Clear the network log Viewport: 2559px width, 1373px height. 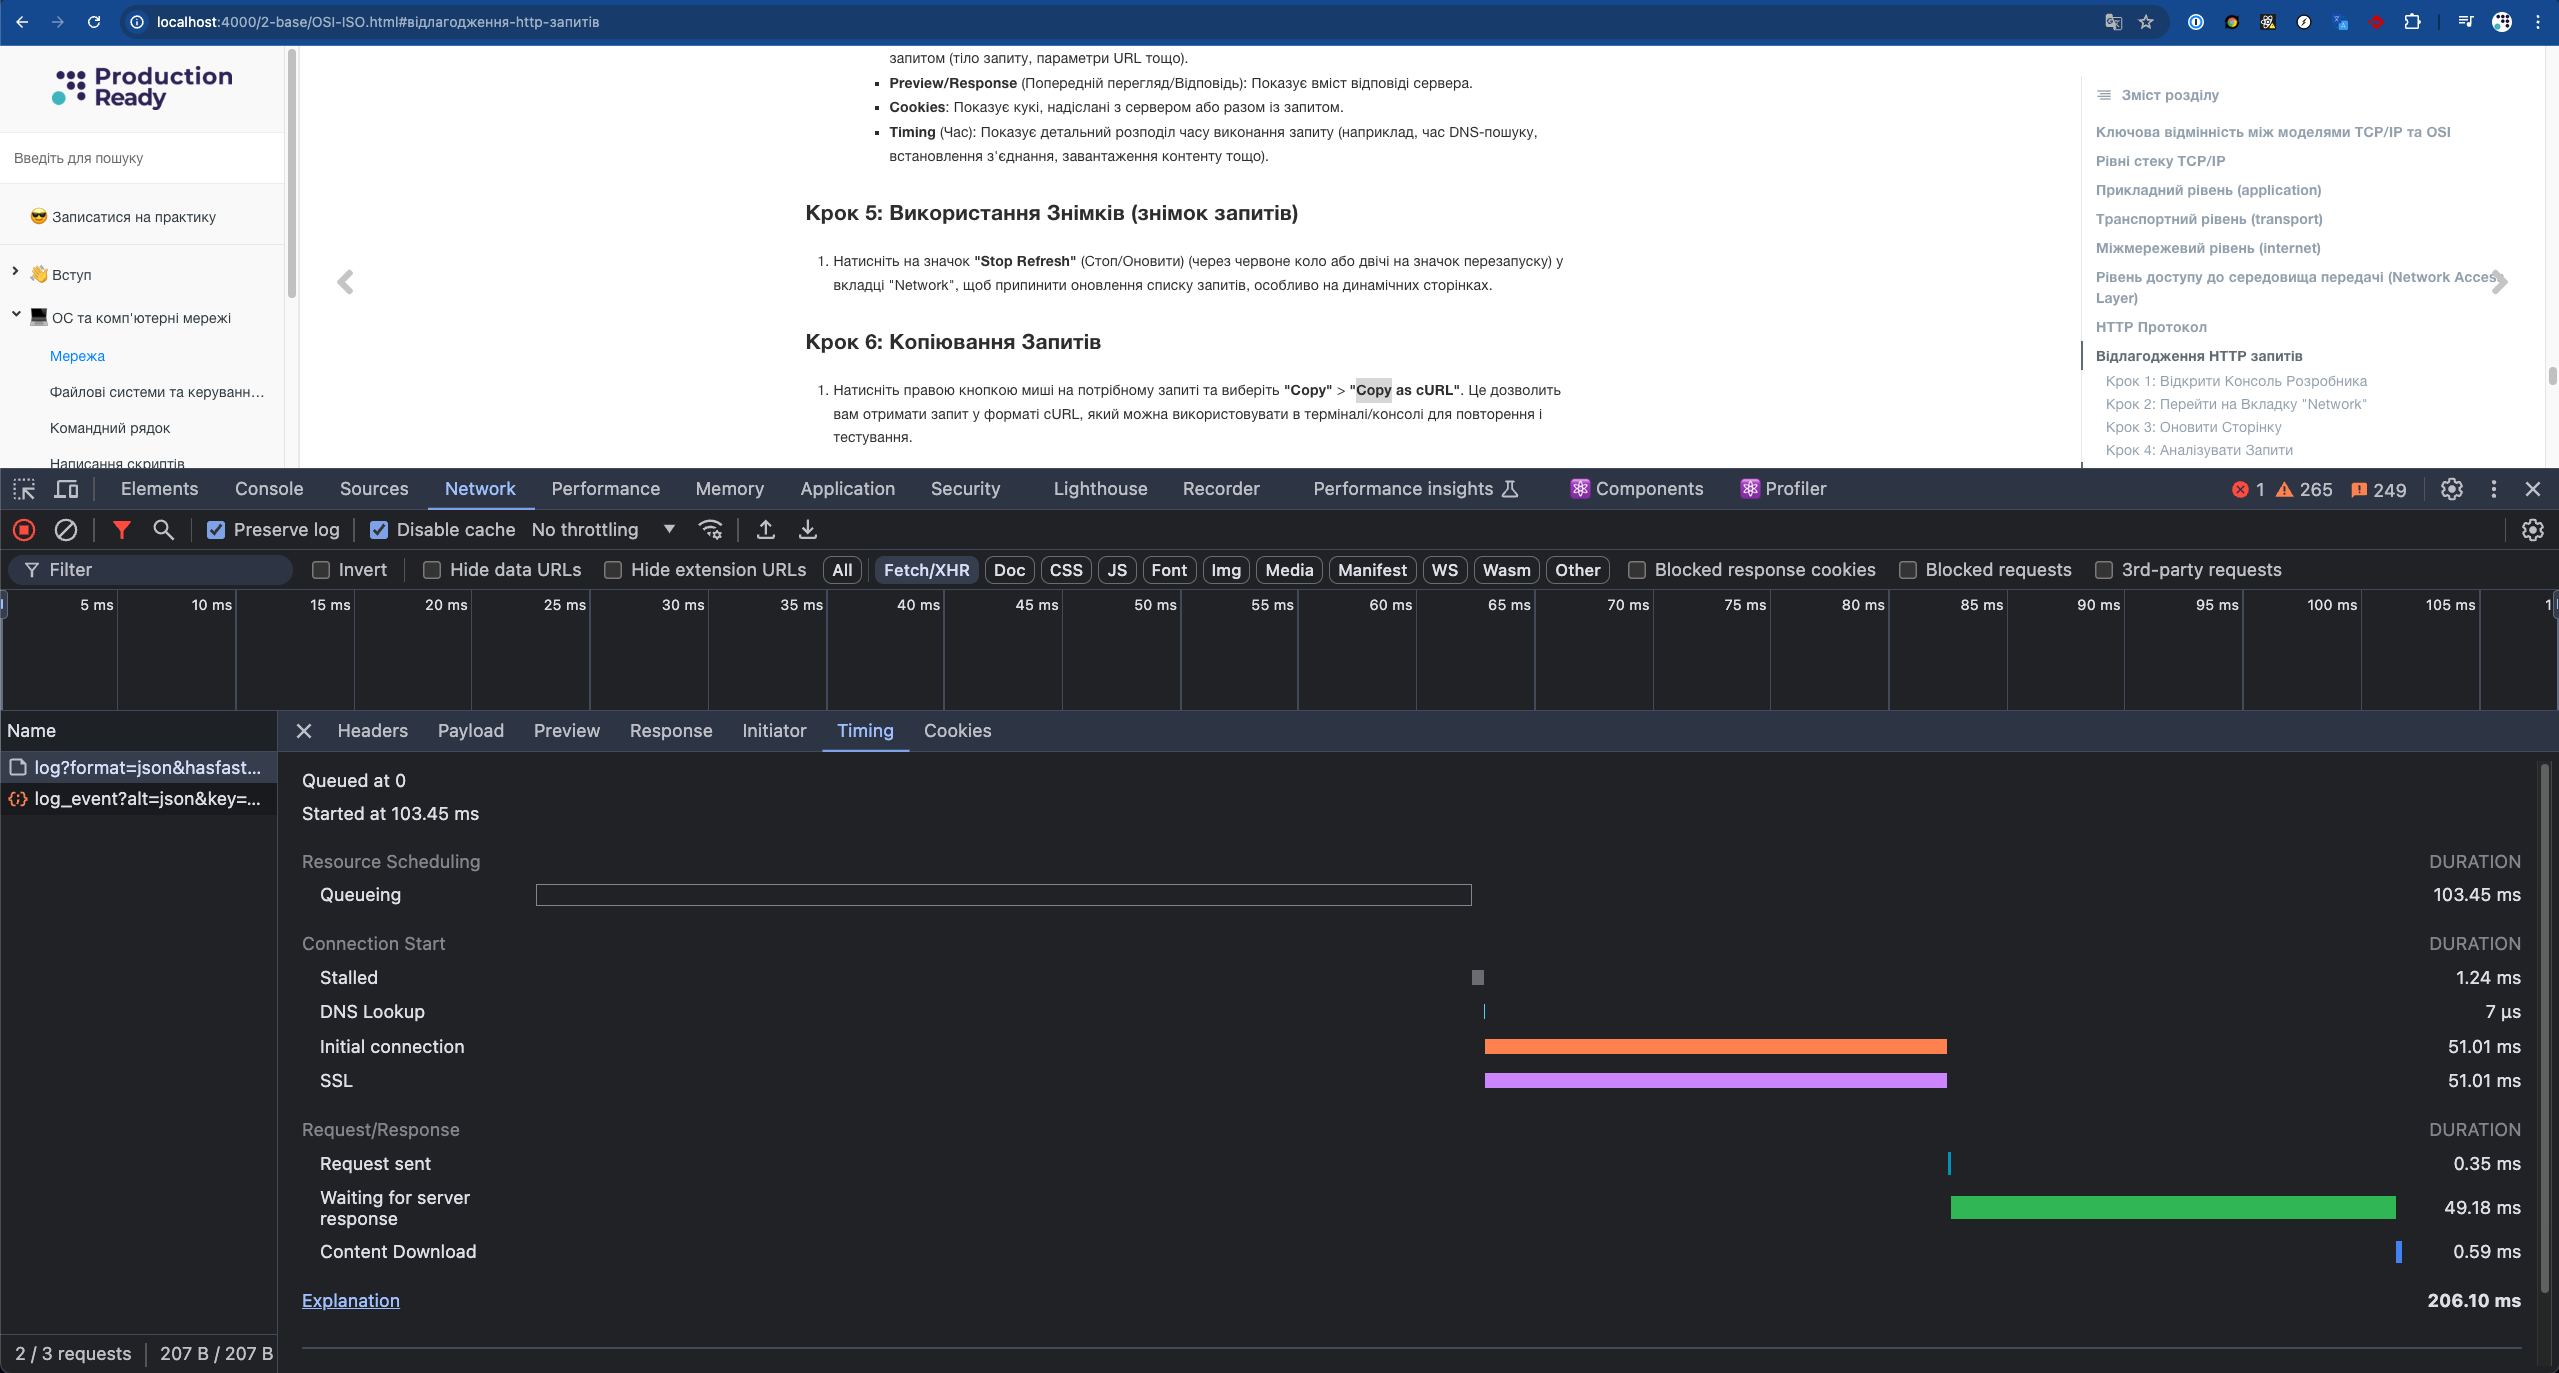point(66,530)
